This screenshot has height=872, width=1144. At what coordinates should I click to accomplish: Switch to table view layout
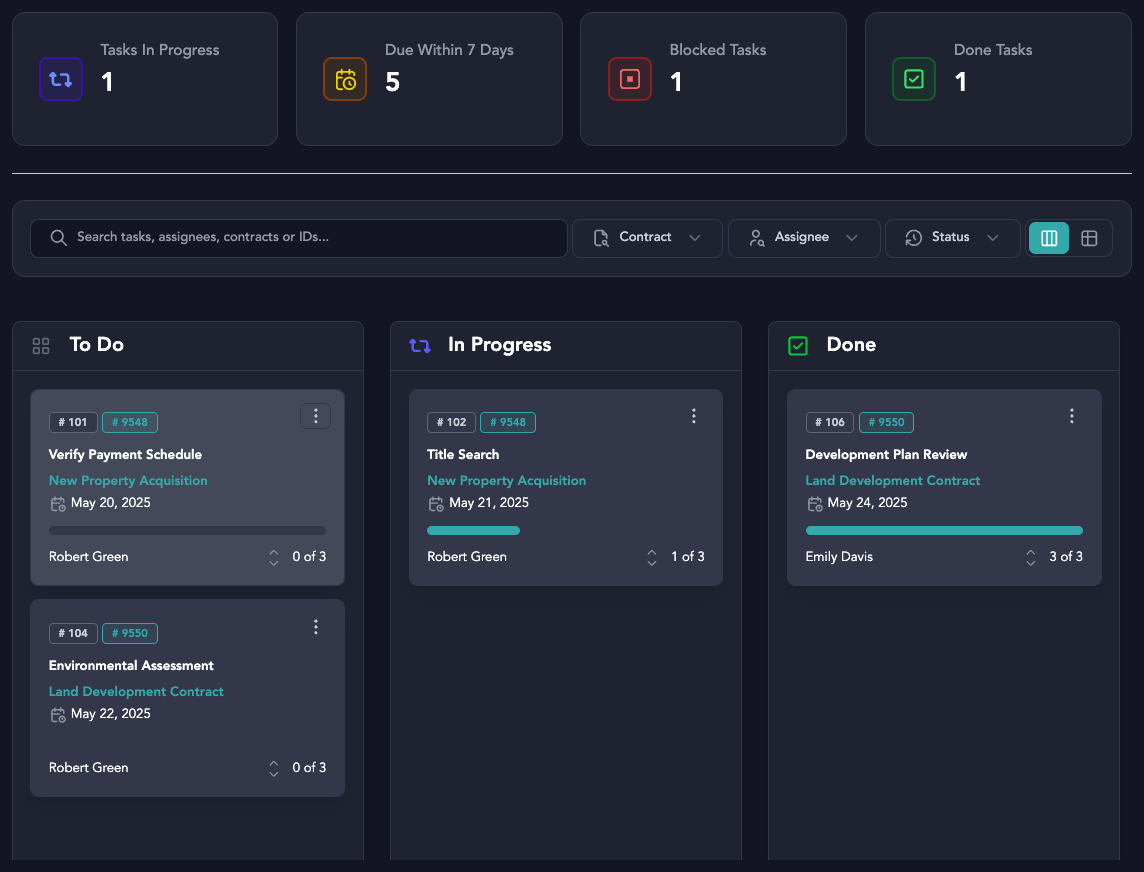[x=1089, y=238]
